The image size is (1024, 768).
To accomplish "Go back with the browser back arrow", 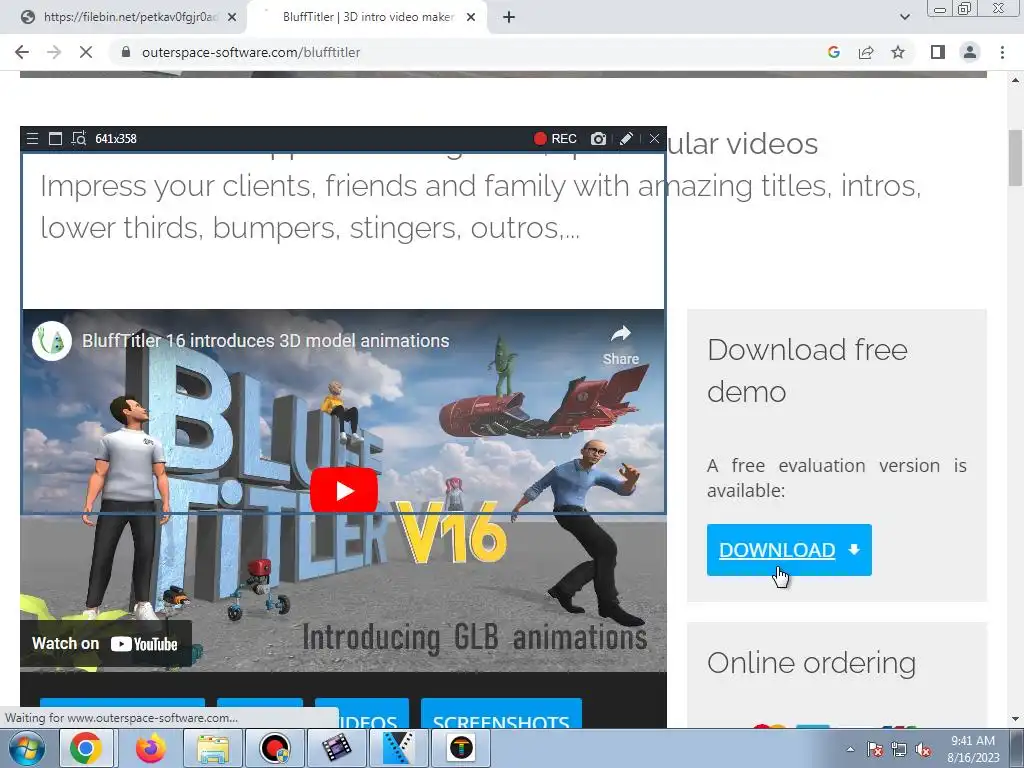I will tap(22, 52).
